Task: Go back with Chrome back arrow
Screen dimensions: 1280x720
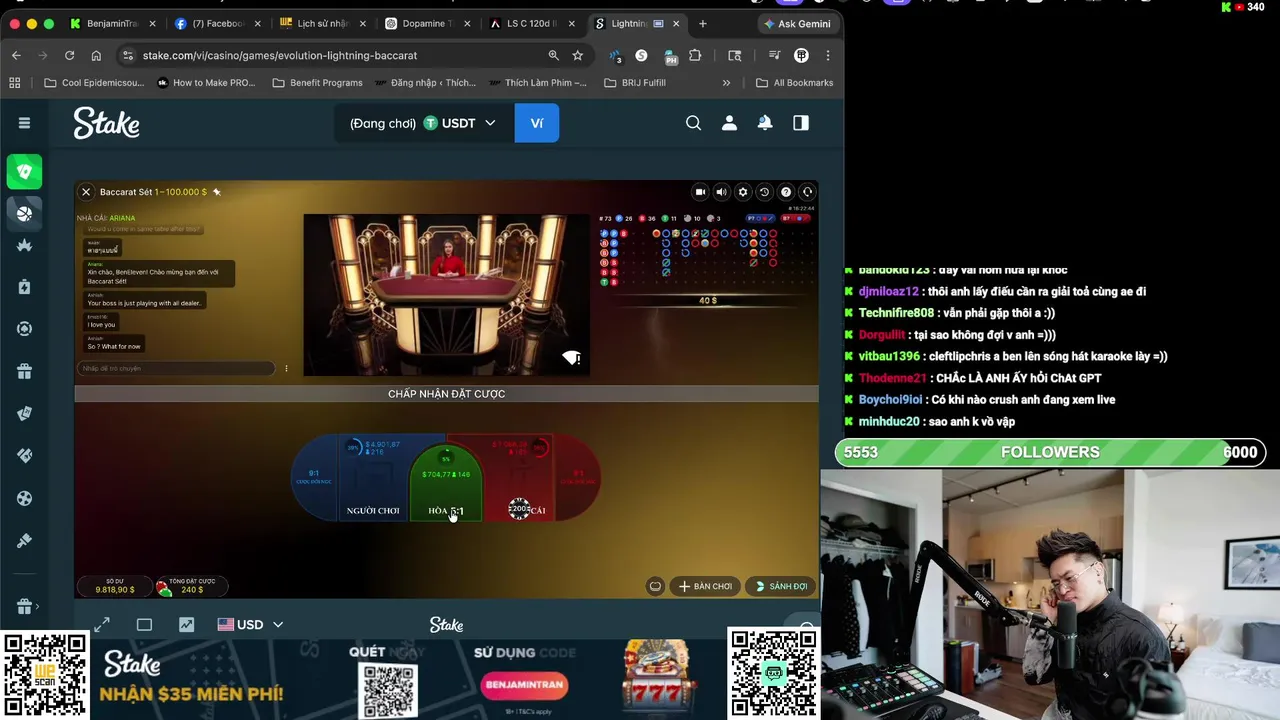Action: click(x=16, y=55)
